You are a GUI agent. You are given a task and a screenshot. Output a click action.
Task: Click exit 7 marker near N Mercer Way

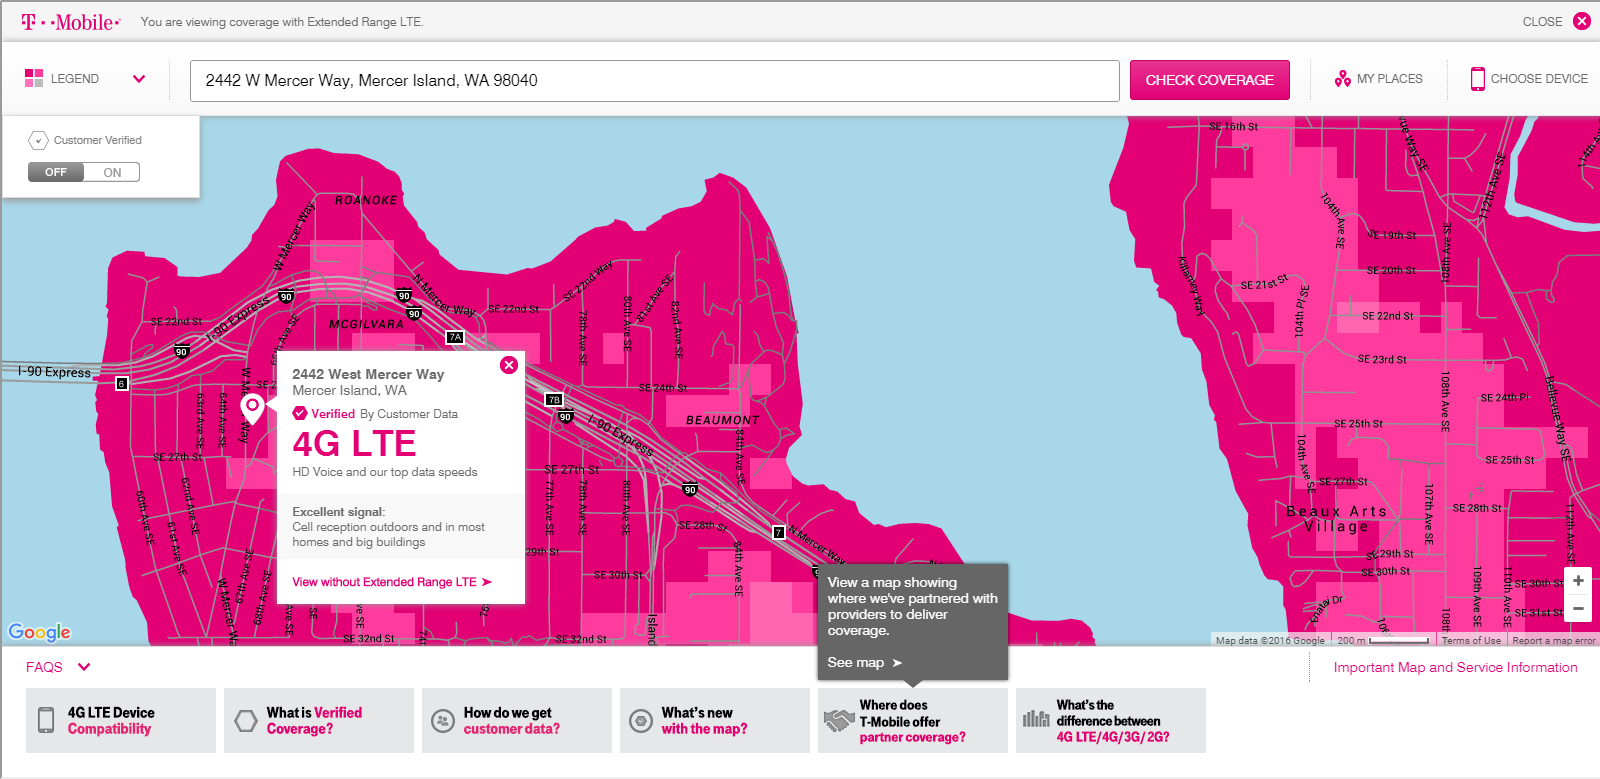(779, 533)
